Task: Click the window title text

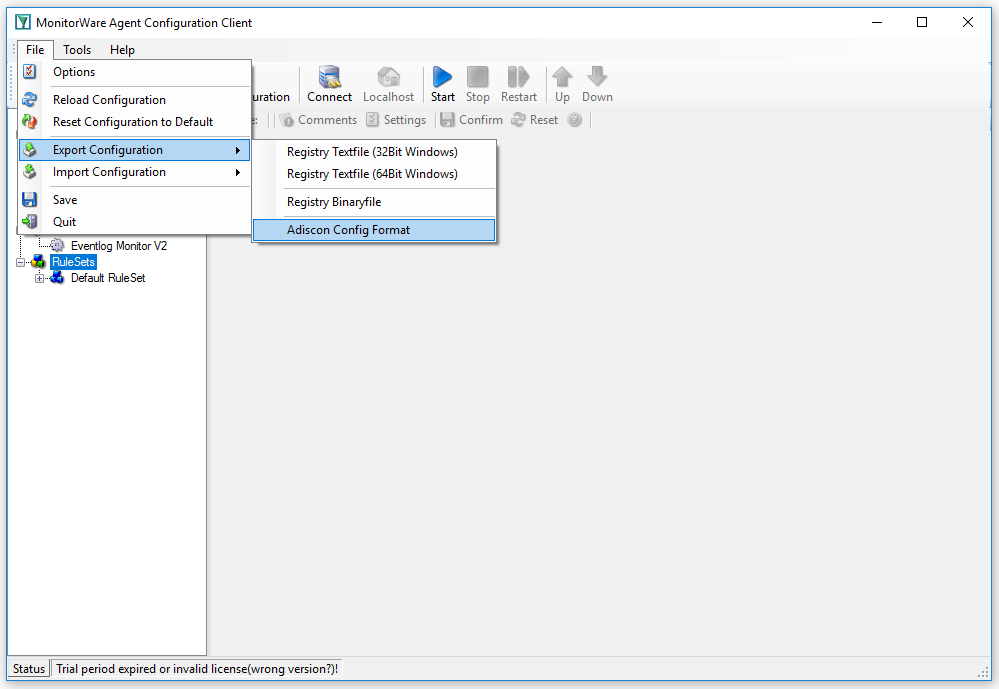Action: tap(144, 23)
